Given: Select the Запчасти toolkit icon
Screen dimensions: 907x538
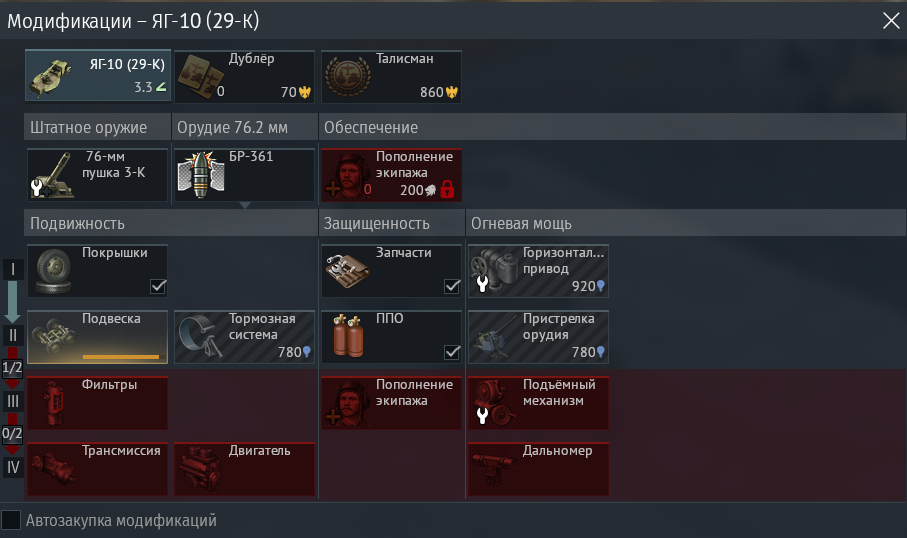Looking at the screenshot, I should pyautogui.click(x=348, y=271).
